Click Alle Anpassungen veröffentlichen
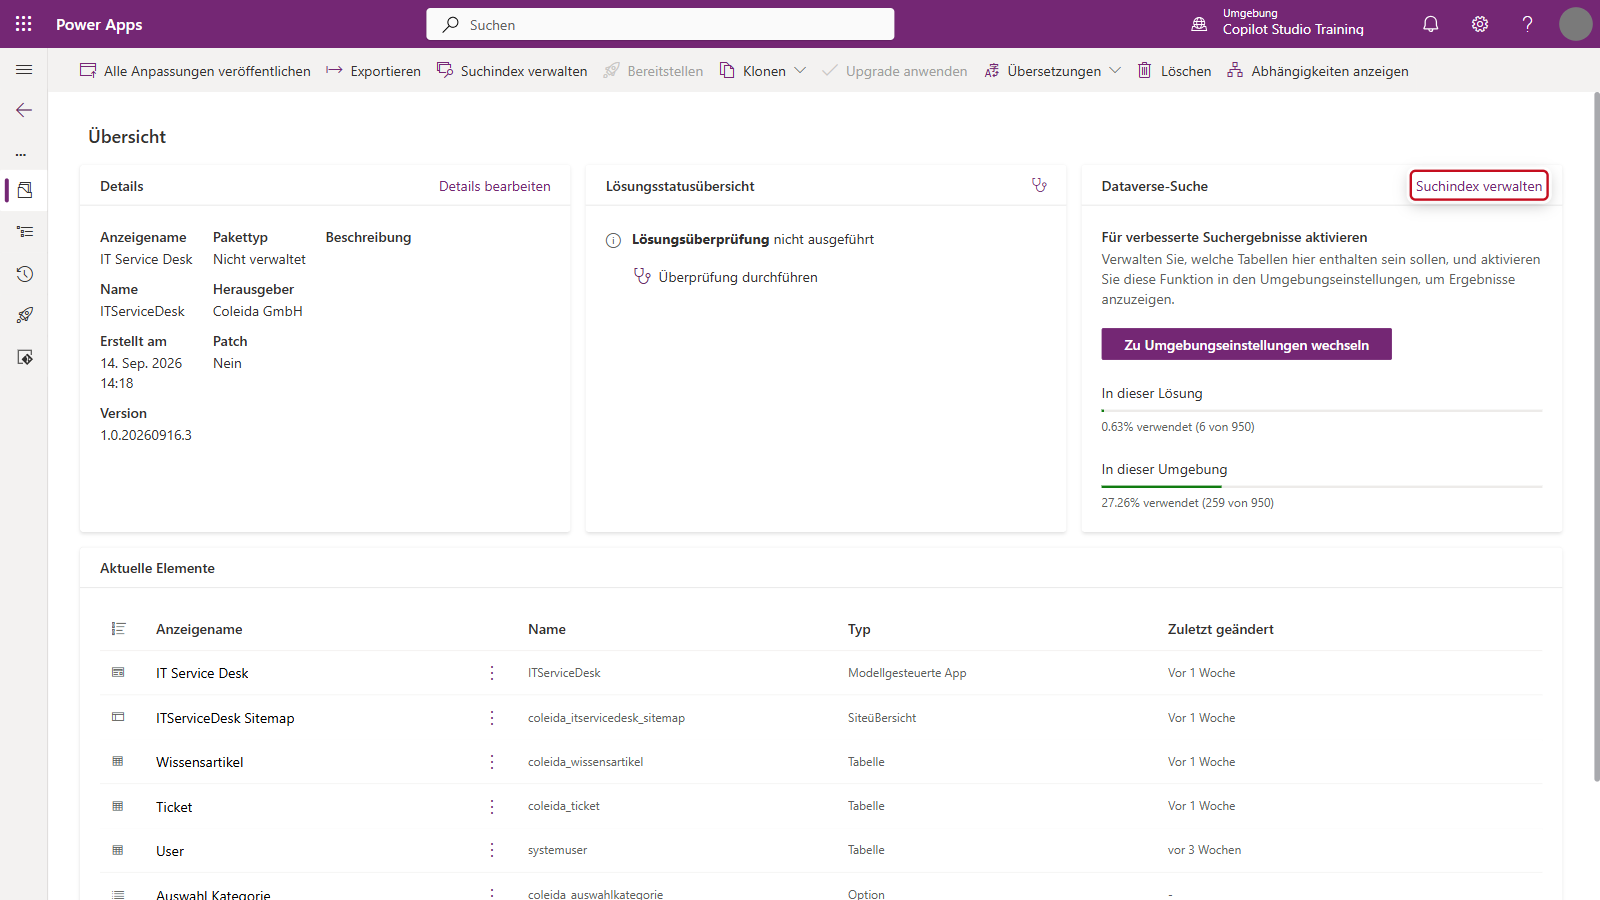 tap(195, 71)
